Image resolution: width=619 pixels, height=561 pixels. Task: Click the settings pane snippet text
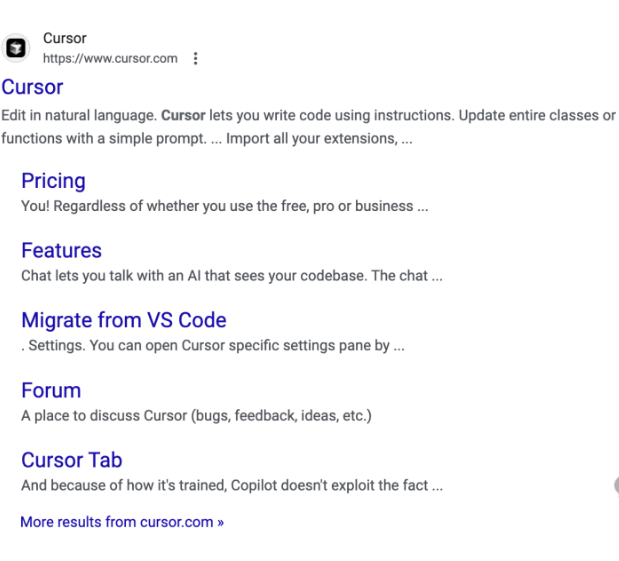212,346
